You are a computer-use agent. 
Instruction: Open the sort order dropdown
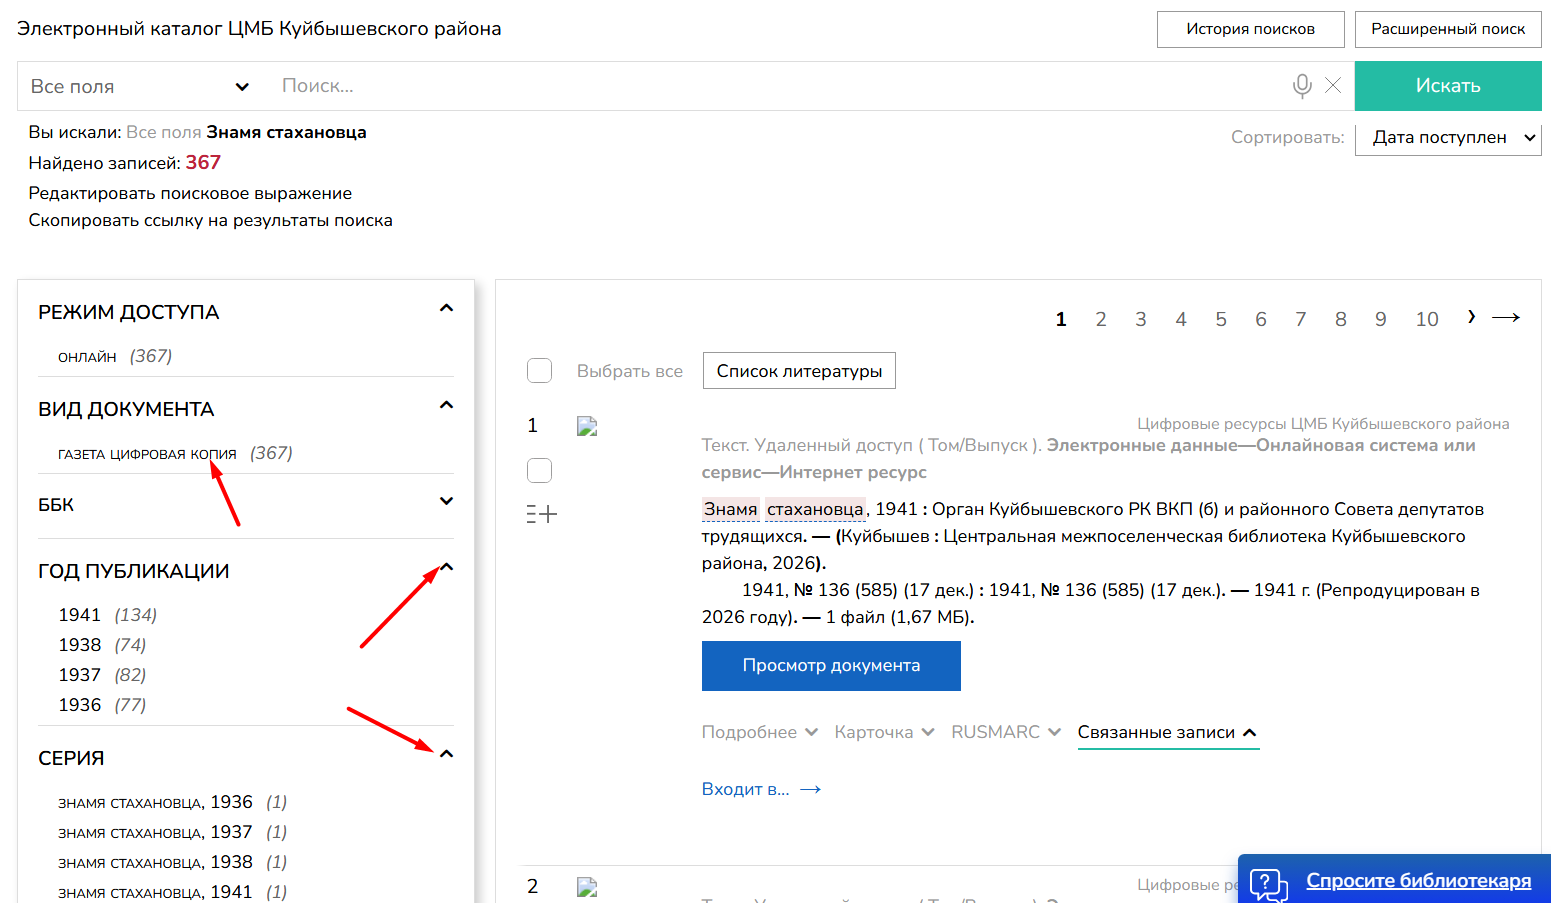coord(1447,138)
